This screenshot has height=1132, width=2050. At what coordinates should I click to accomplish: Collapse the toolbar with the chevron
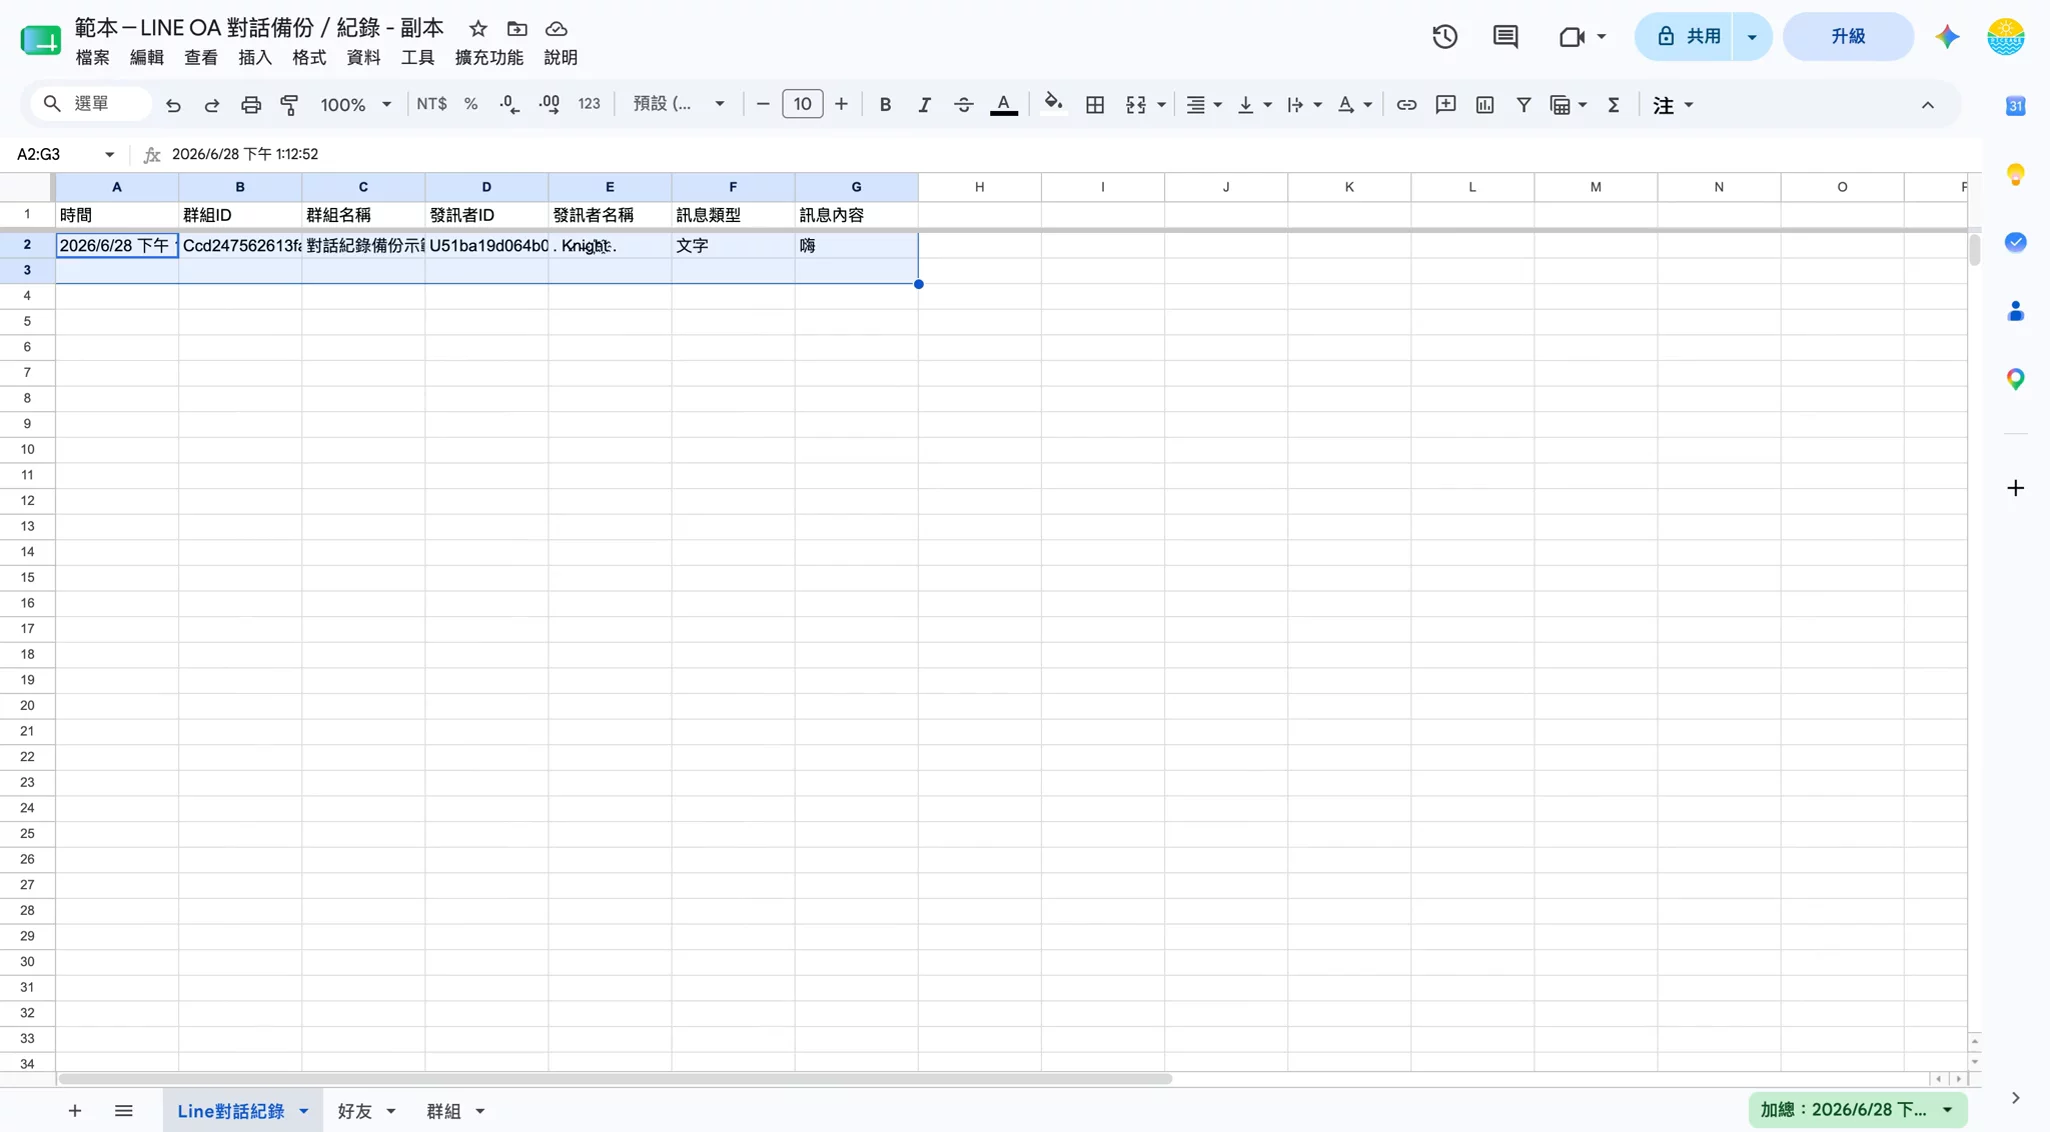click(1927, 105)
